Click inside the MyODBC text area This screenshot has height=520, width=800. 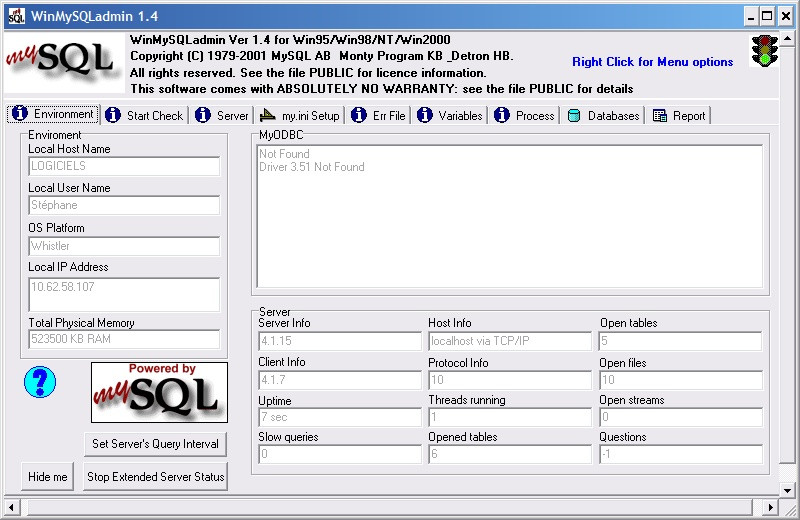pos(509,217)
